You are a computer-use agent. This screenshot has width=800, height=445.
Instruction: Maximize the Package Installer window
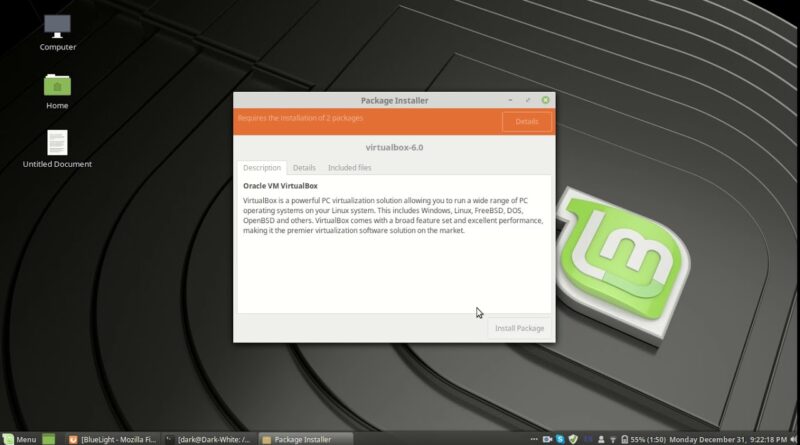point(528,100)
